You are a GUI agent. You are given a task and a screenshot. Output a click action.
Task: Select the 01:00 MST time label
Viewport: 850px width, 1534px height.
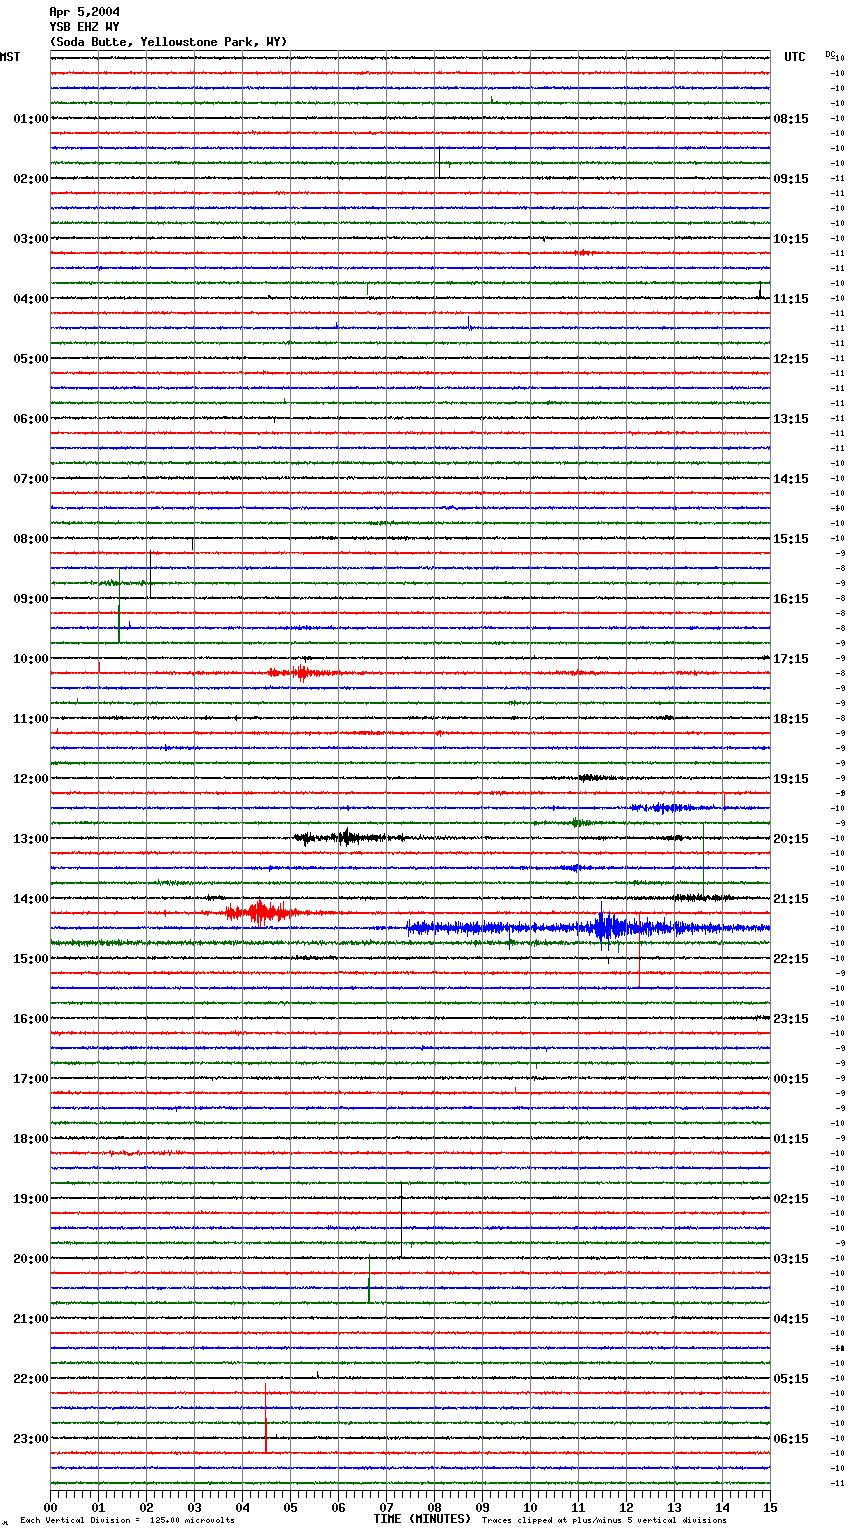[x=30, y=119]
